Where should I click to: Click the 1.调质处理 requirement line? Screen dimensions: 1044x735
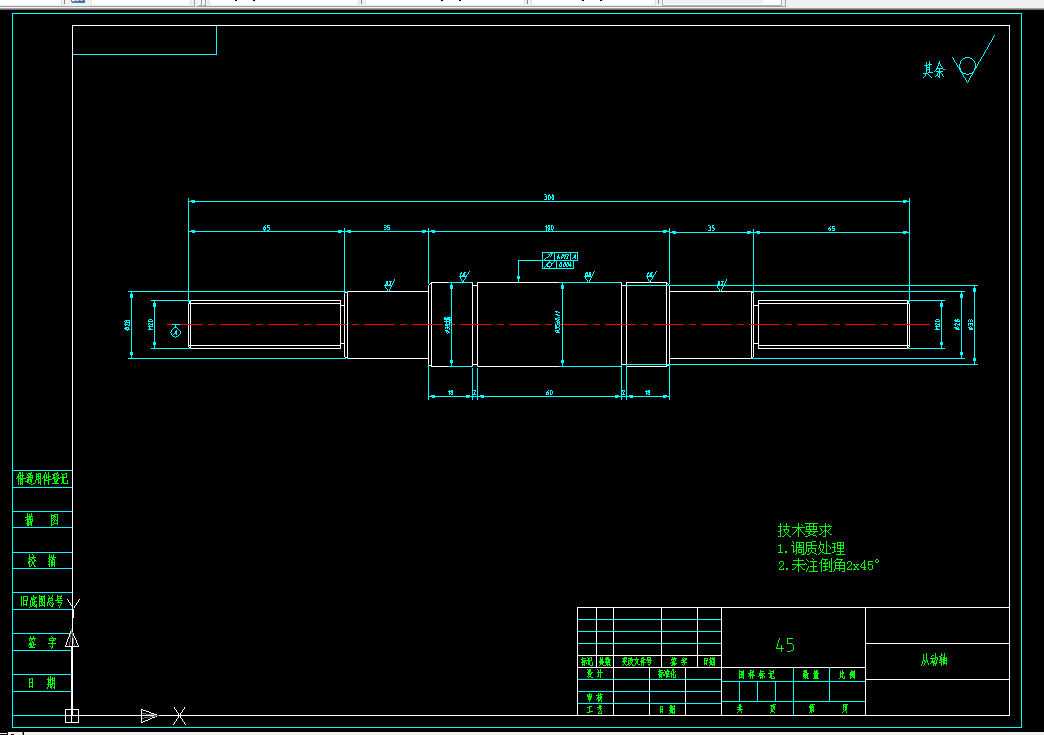811,548
